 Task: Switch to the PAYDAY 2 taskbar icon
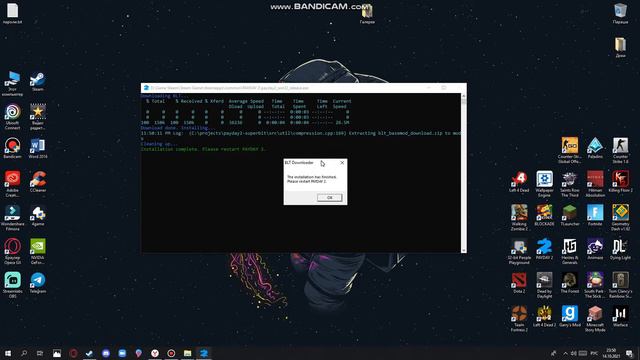[204, 353]
